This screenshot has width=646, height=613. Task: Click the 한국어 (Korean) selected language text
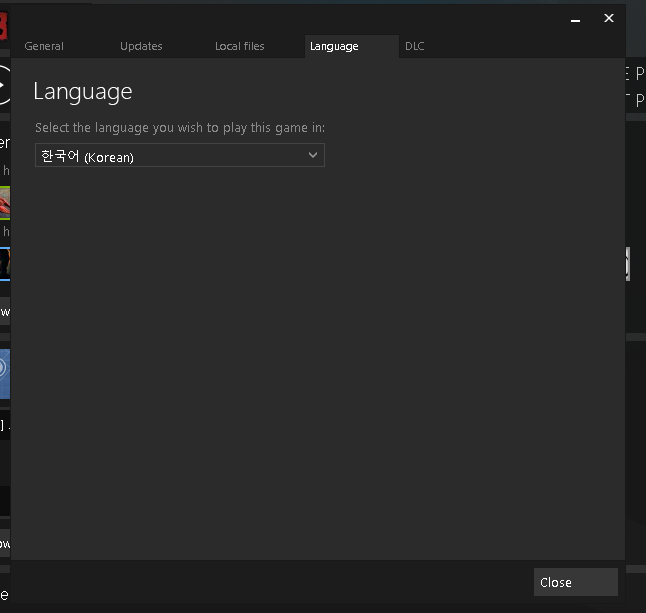tap(88, 157)
